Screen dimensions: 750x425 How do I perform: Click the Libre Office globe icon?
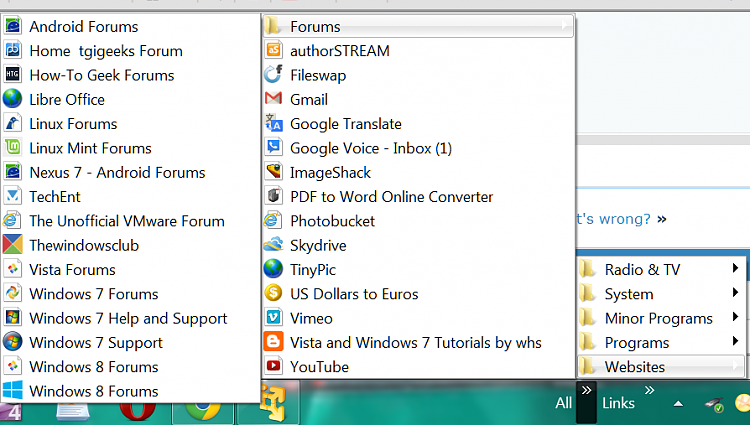pos(12,99)
